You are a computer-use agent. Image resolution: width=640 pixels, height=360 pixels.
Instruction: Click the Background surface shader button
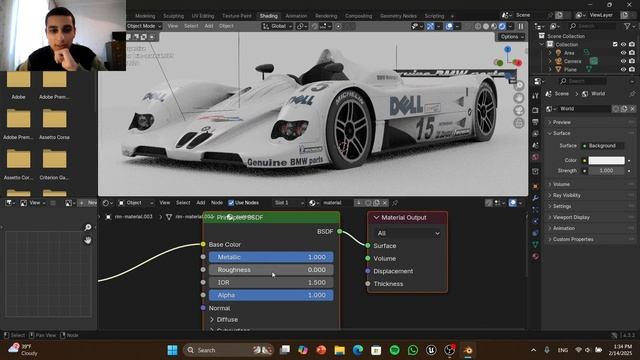click(x=602, y=146)
